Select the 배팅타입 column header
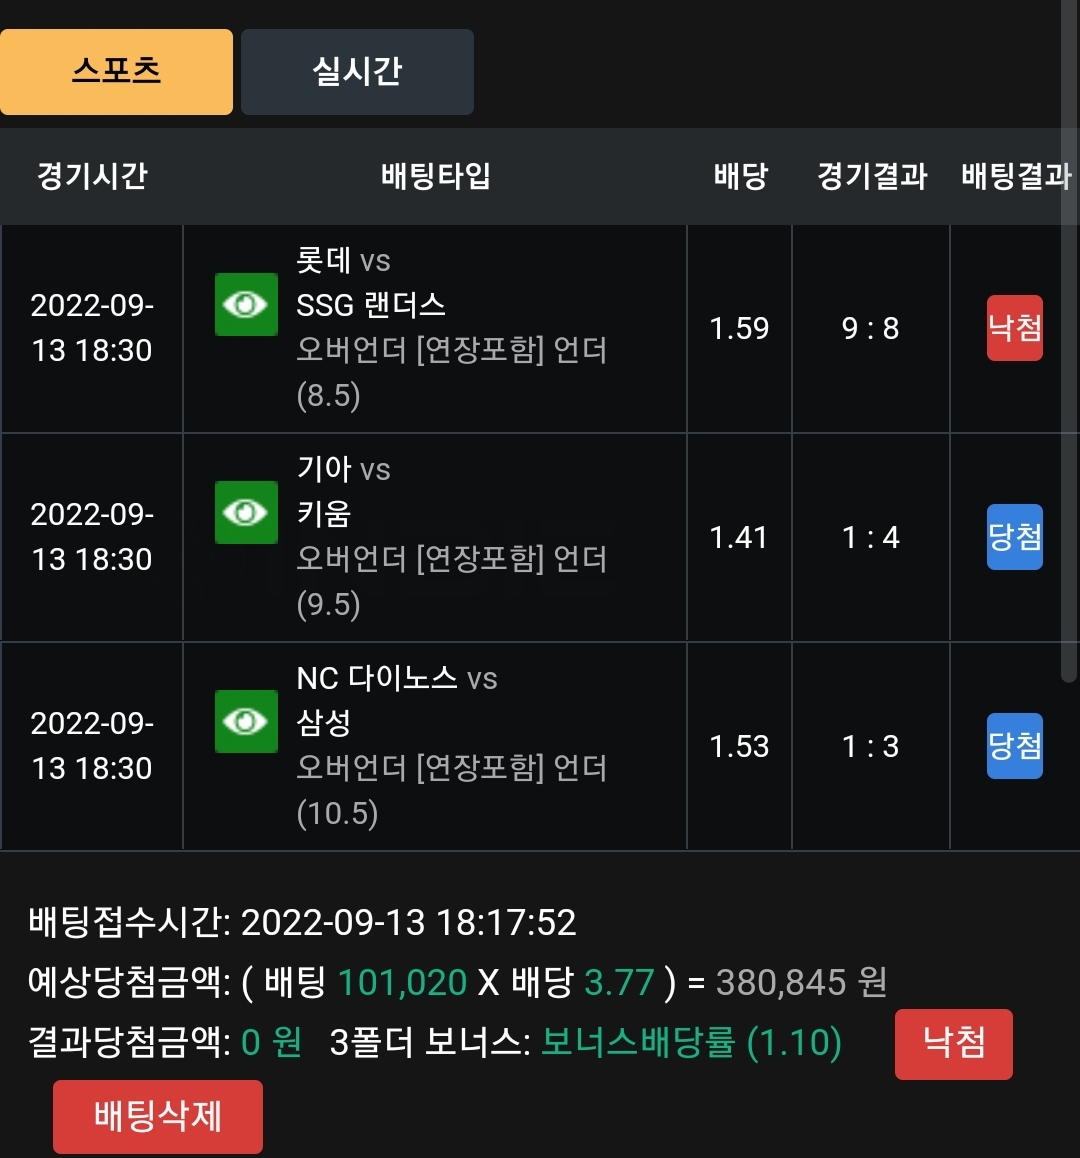 (436, 176)
